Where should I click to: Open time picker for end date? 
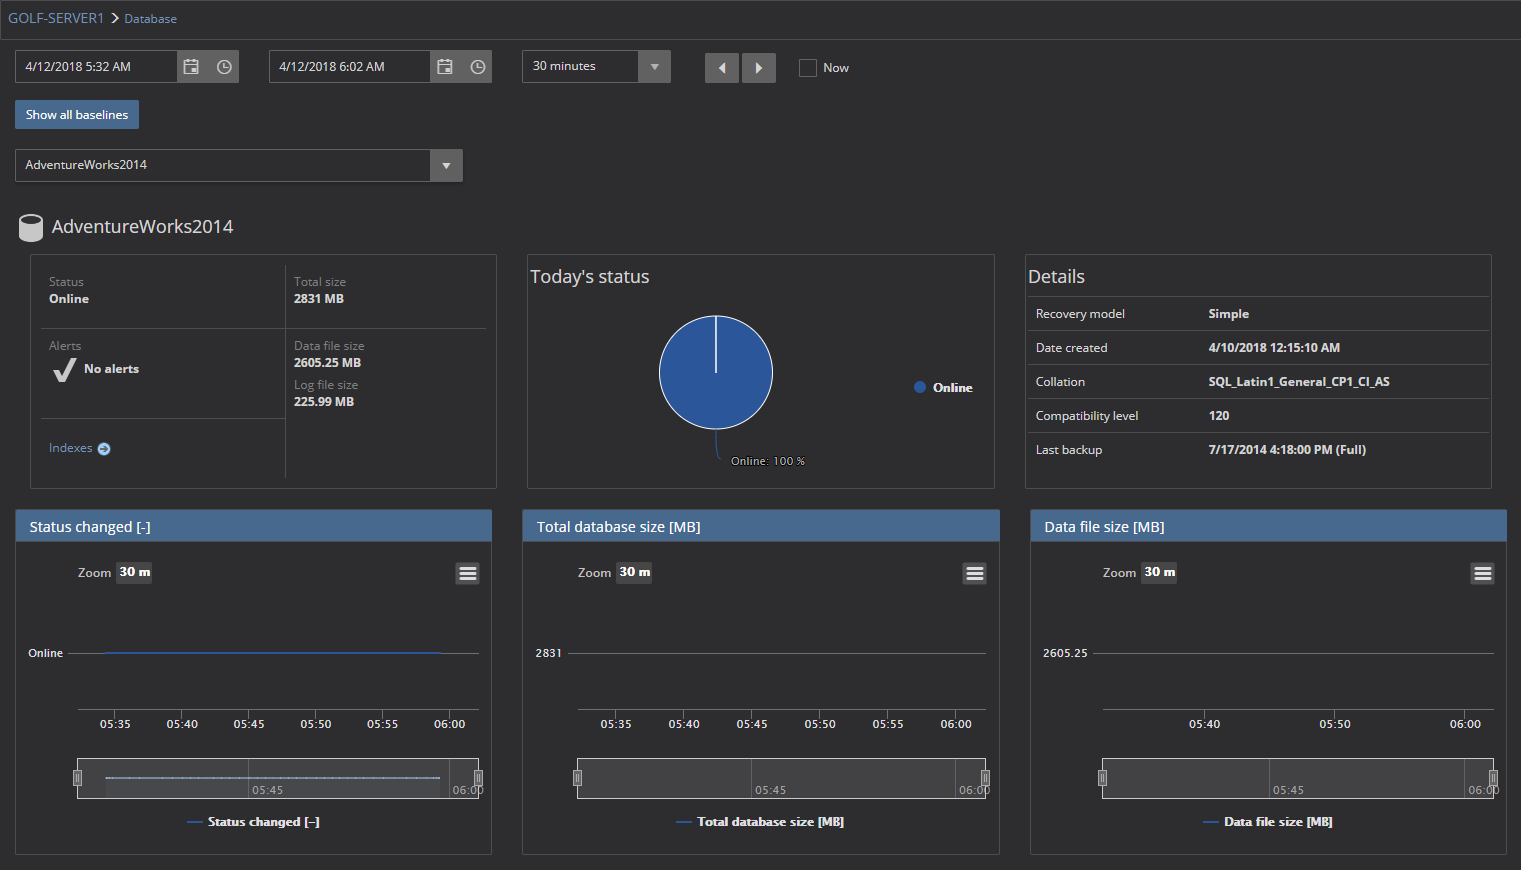(478, 67)
